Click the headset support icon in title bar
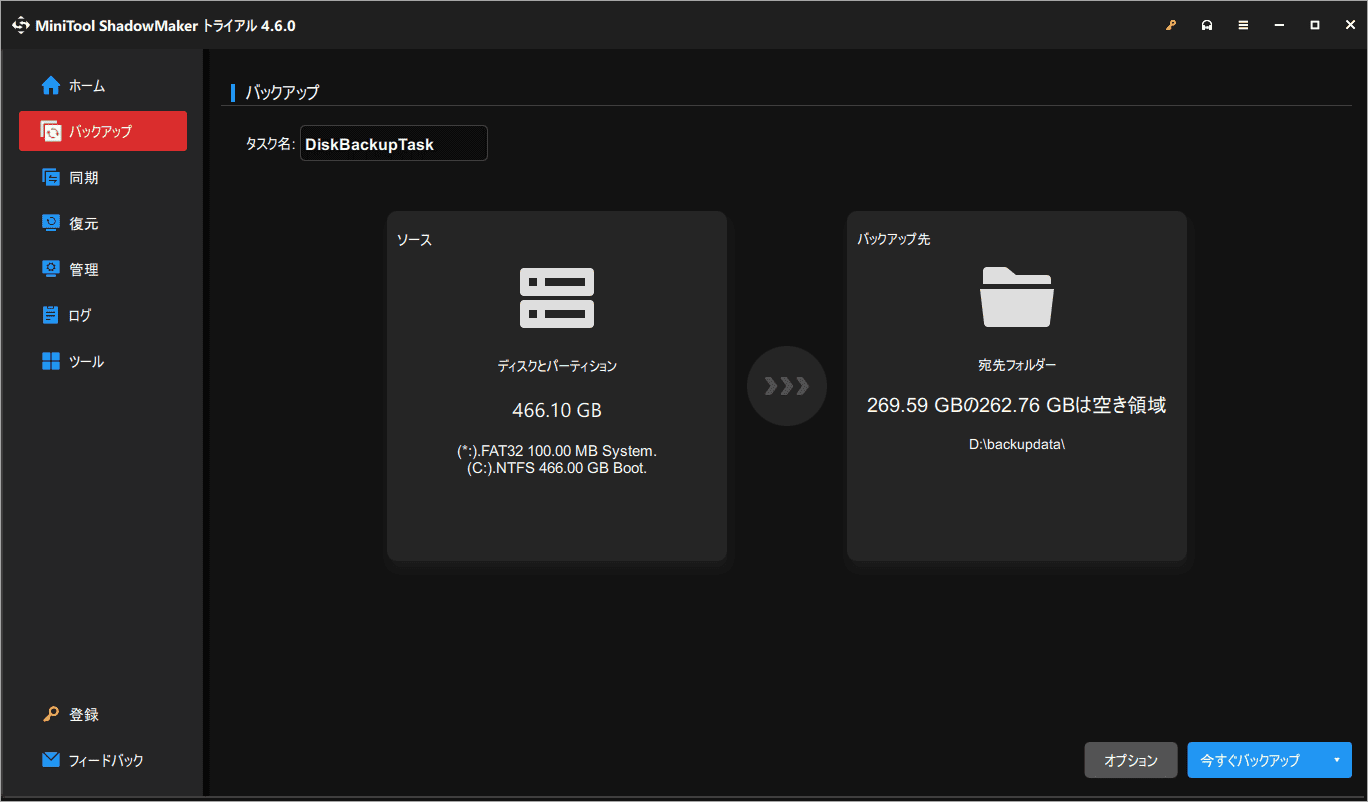This screenshot has height=802, width=1368. [x=1207, y=25]
